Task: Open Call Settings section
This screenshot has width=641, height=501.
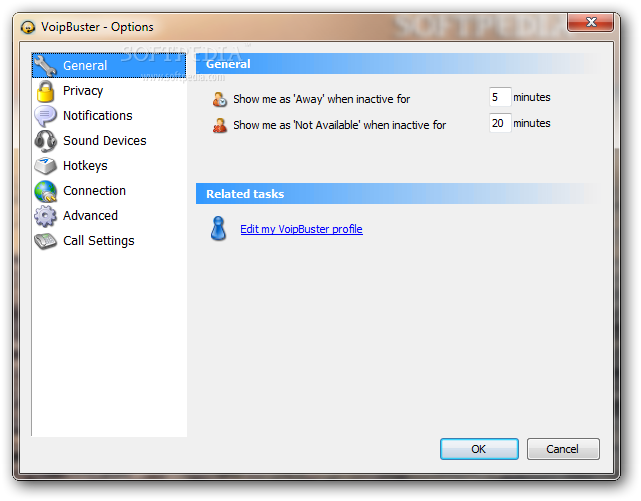Action: pos(99,241)
